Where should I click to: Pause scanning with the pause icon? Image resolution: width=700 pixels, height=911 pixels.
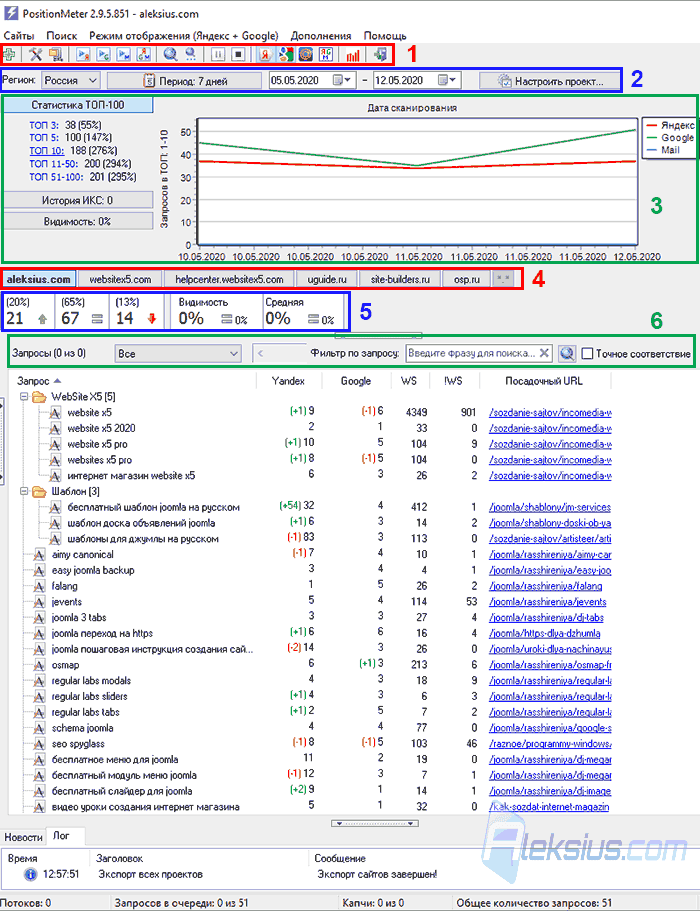pos(218,55)
